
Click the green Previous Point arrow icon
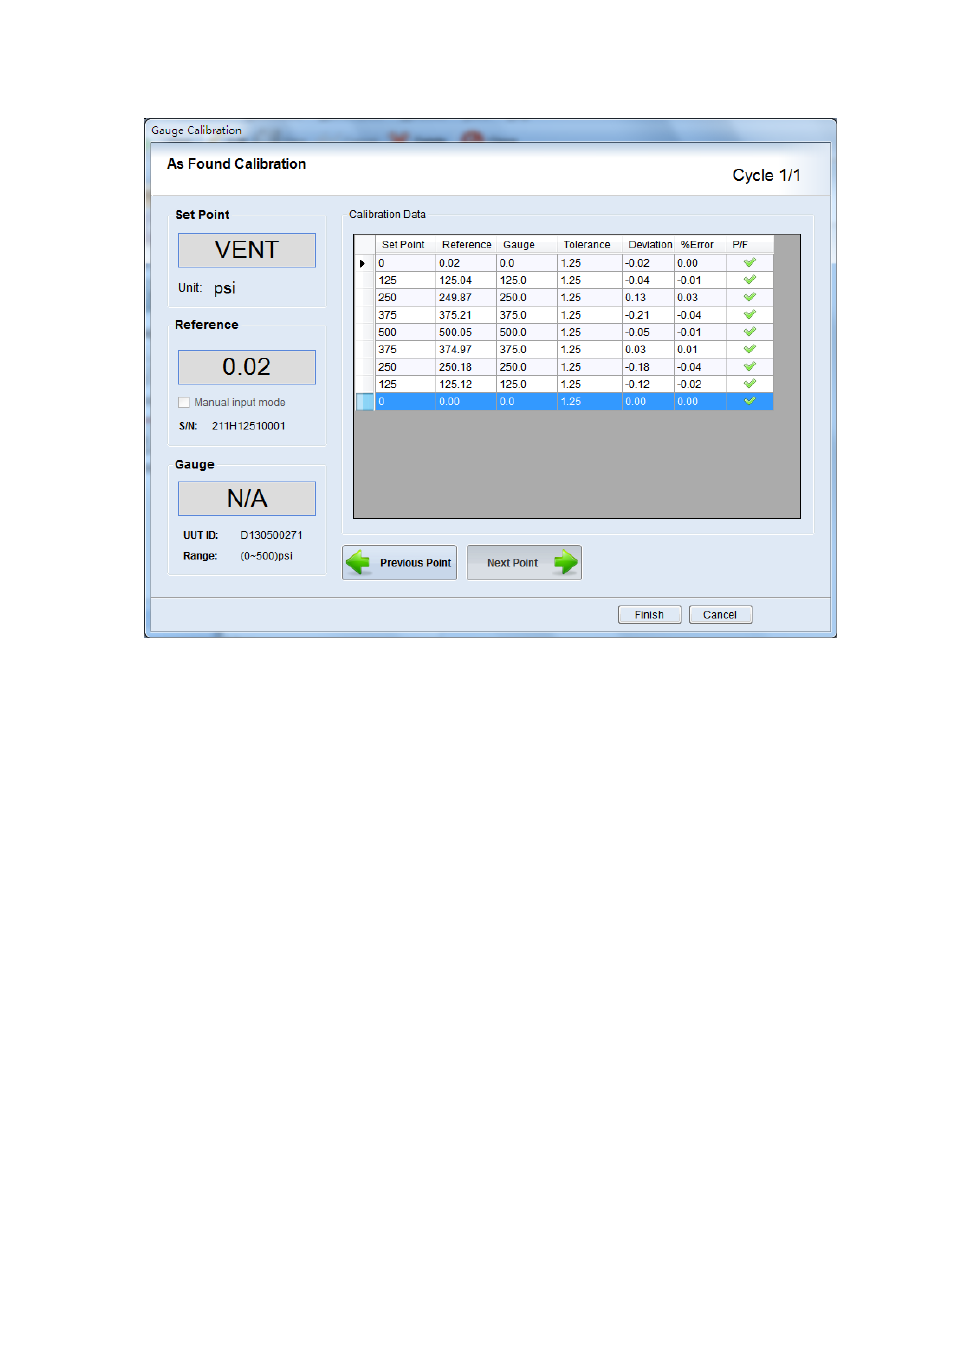click(358, 563)
